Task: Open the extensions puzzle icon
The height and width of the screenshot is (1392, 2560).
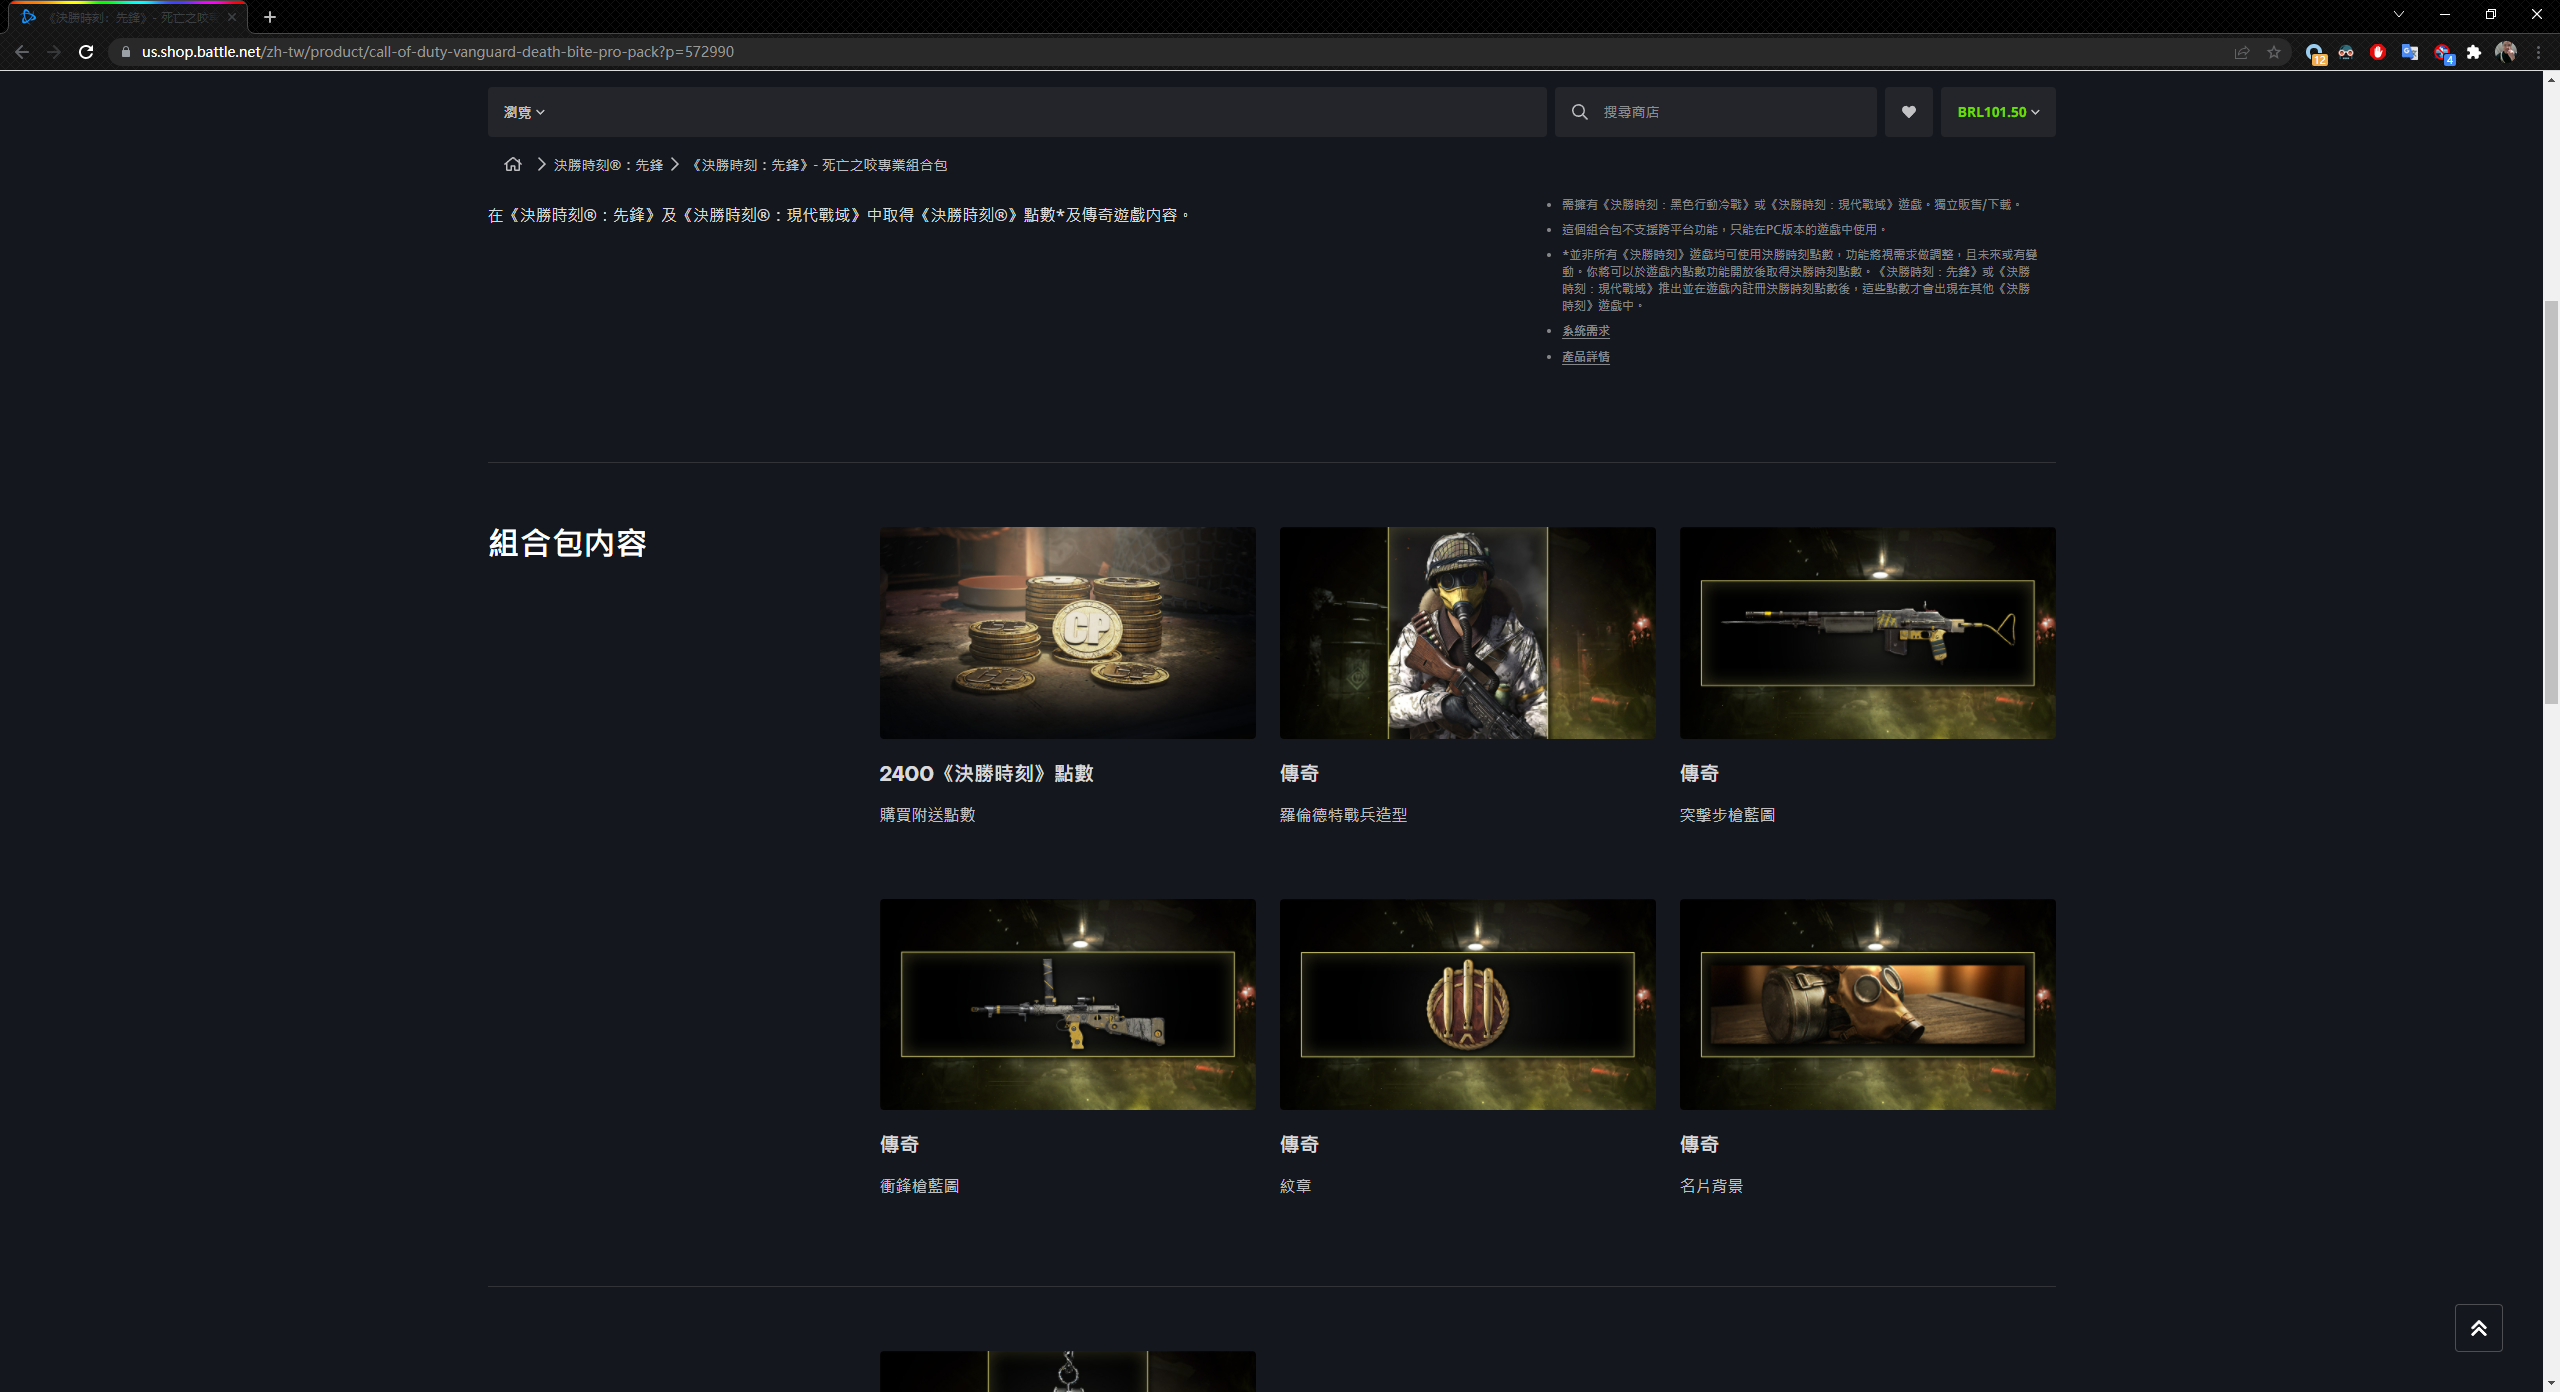Action: point(2474,52)
